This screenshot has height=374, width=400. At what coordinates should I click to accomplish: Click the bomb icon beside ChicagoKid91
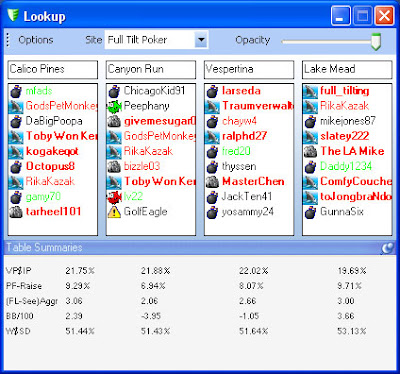pos(114,91)
